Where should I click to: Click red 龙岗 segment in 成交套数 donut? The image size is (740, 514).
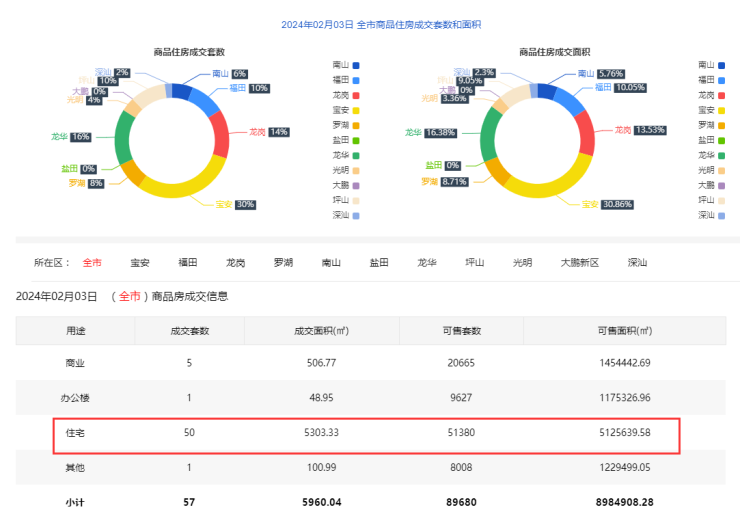[221, 133]
